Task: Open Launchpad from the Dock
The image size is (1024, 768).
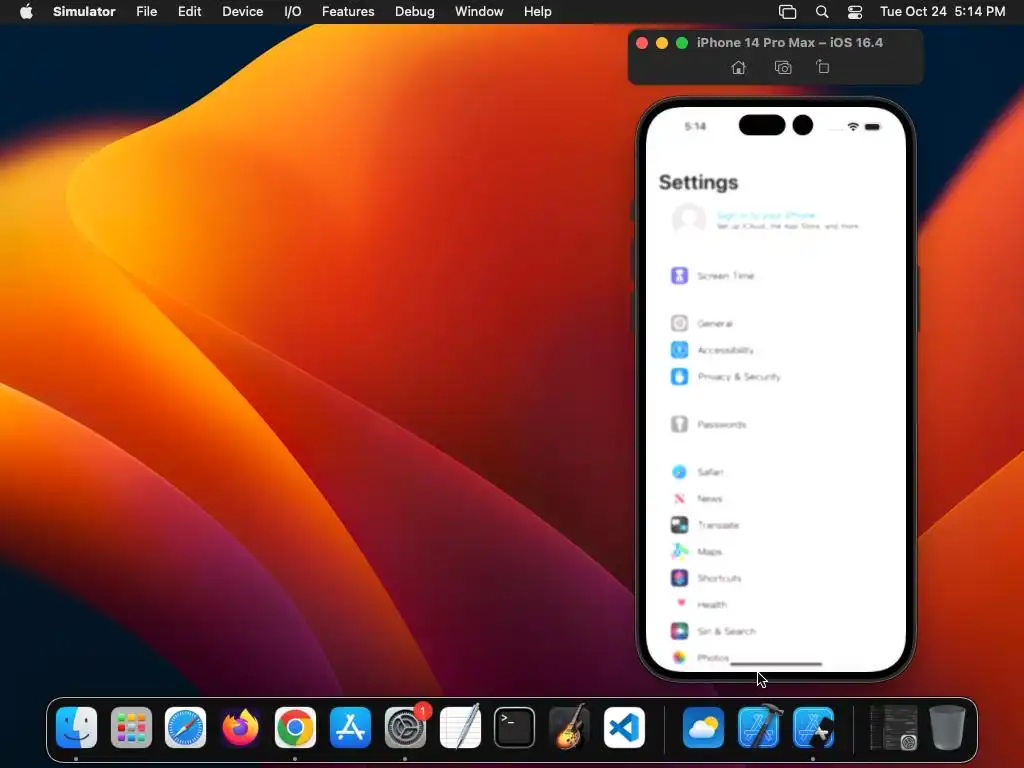Action: (x=131, y=727)
